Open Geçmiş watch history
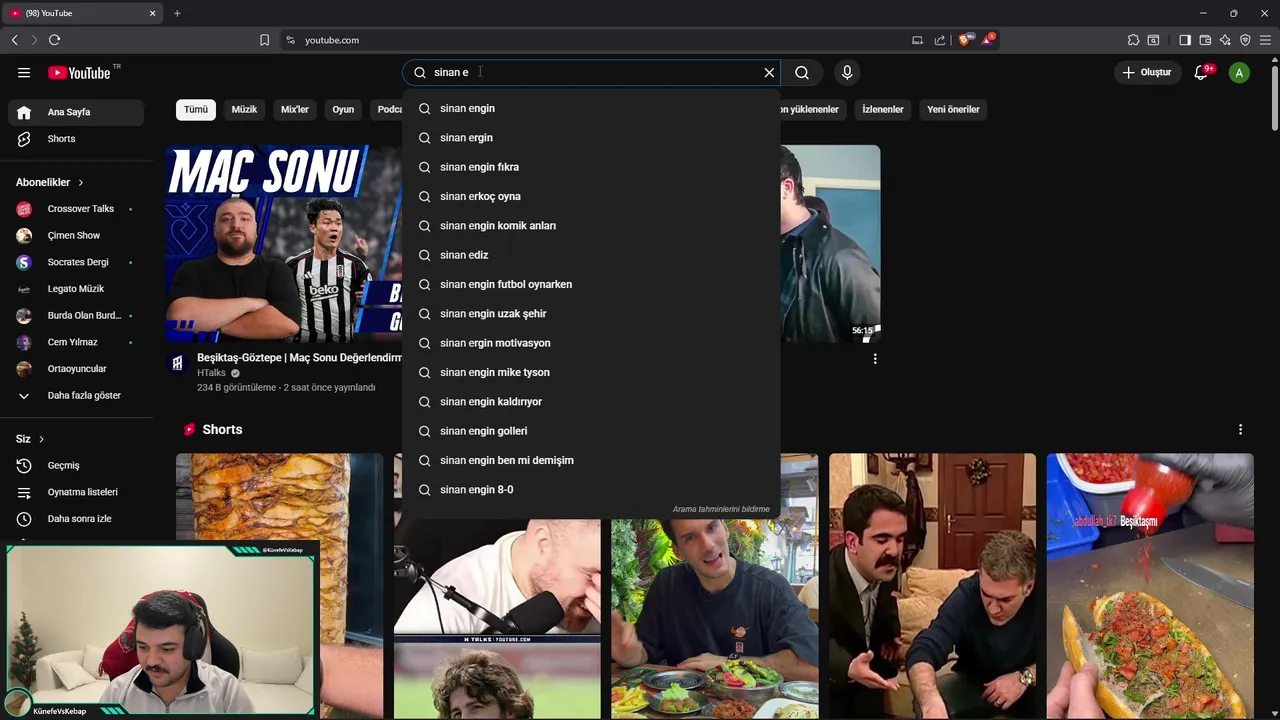1280x720 pixels. [76, 465]
